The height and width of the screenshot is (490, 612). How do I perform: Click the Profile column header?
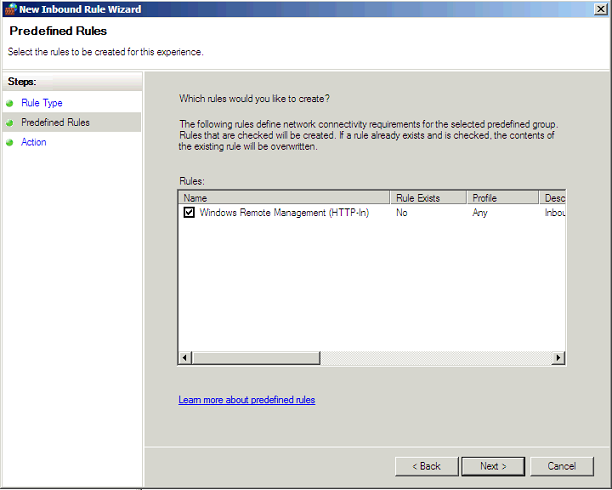point(503,198)
